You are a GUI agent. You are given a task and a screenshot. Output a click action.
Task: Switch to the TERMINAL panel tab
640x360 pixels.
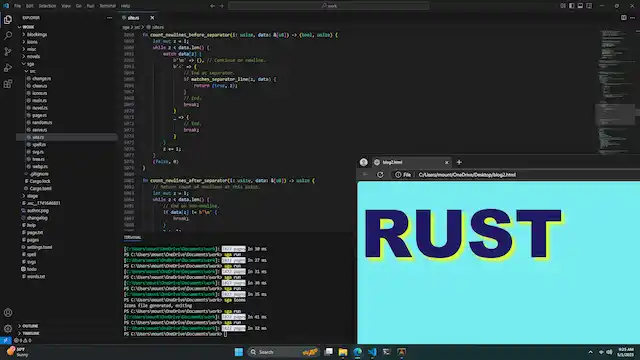pos(132,237)
